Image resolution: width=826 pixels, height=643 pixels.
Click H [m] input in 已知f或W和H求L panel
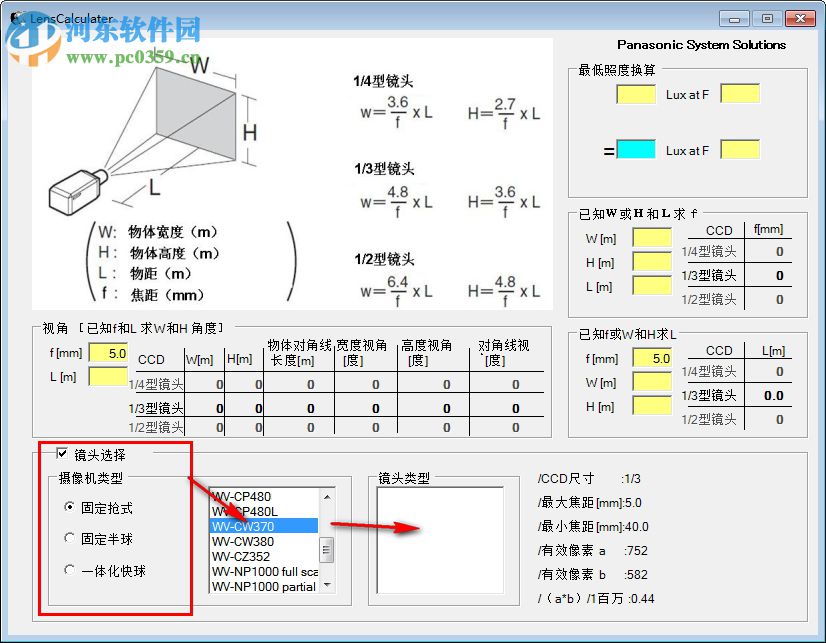click(652, 406)
